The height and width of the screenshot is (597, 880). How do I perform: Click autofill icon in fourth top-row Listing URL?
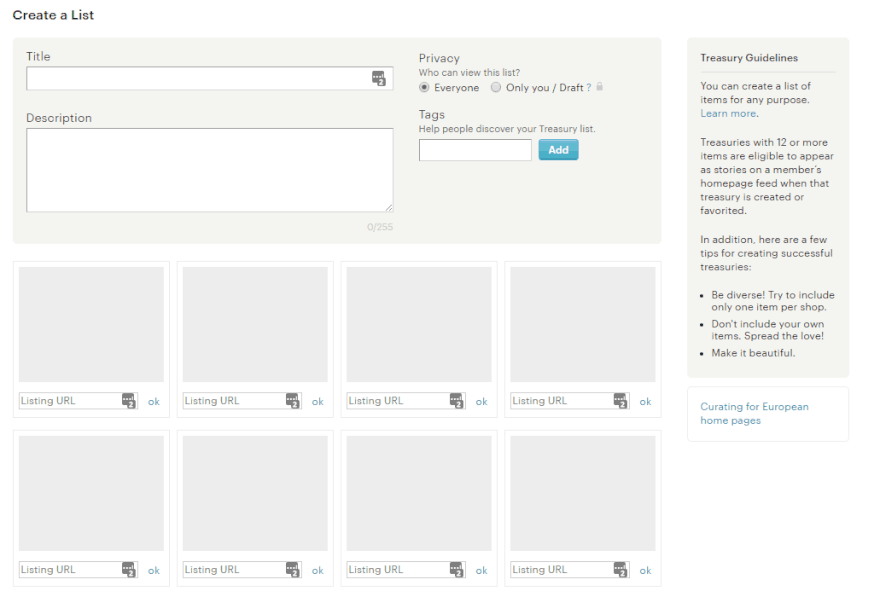[x=621, y=401]
